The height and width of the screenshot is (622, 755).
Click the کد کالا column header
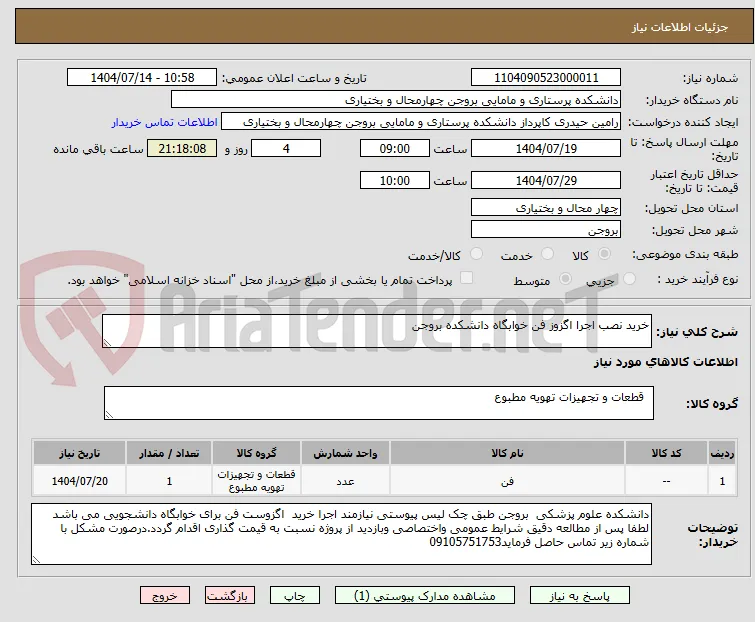tap(666, 453)
